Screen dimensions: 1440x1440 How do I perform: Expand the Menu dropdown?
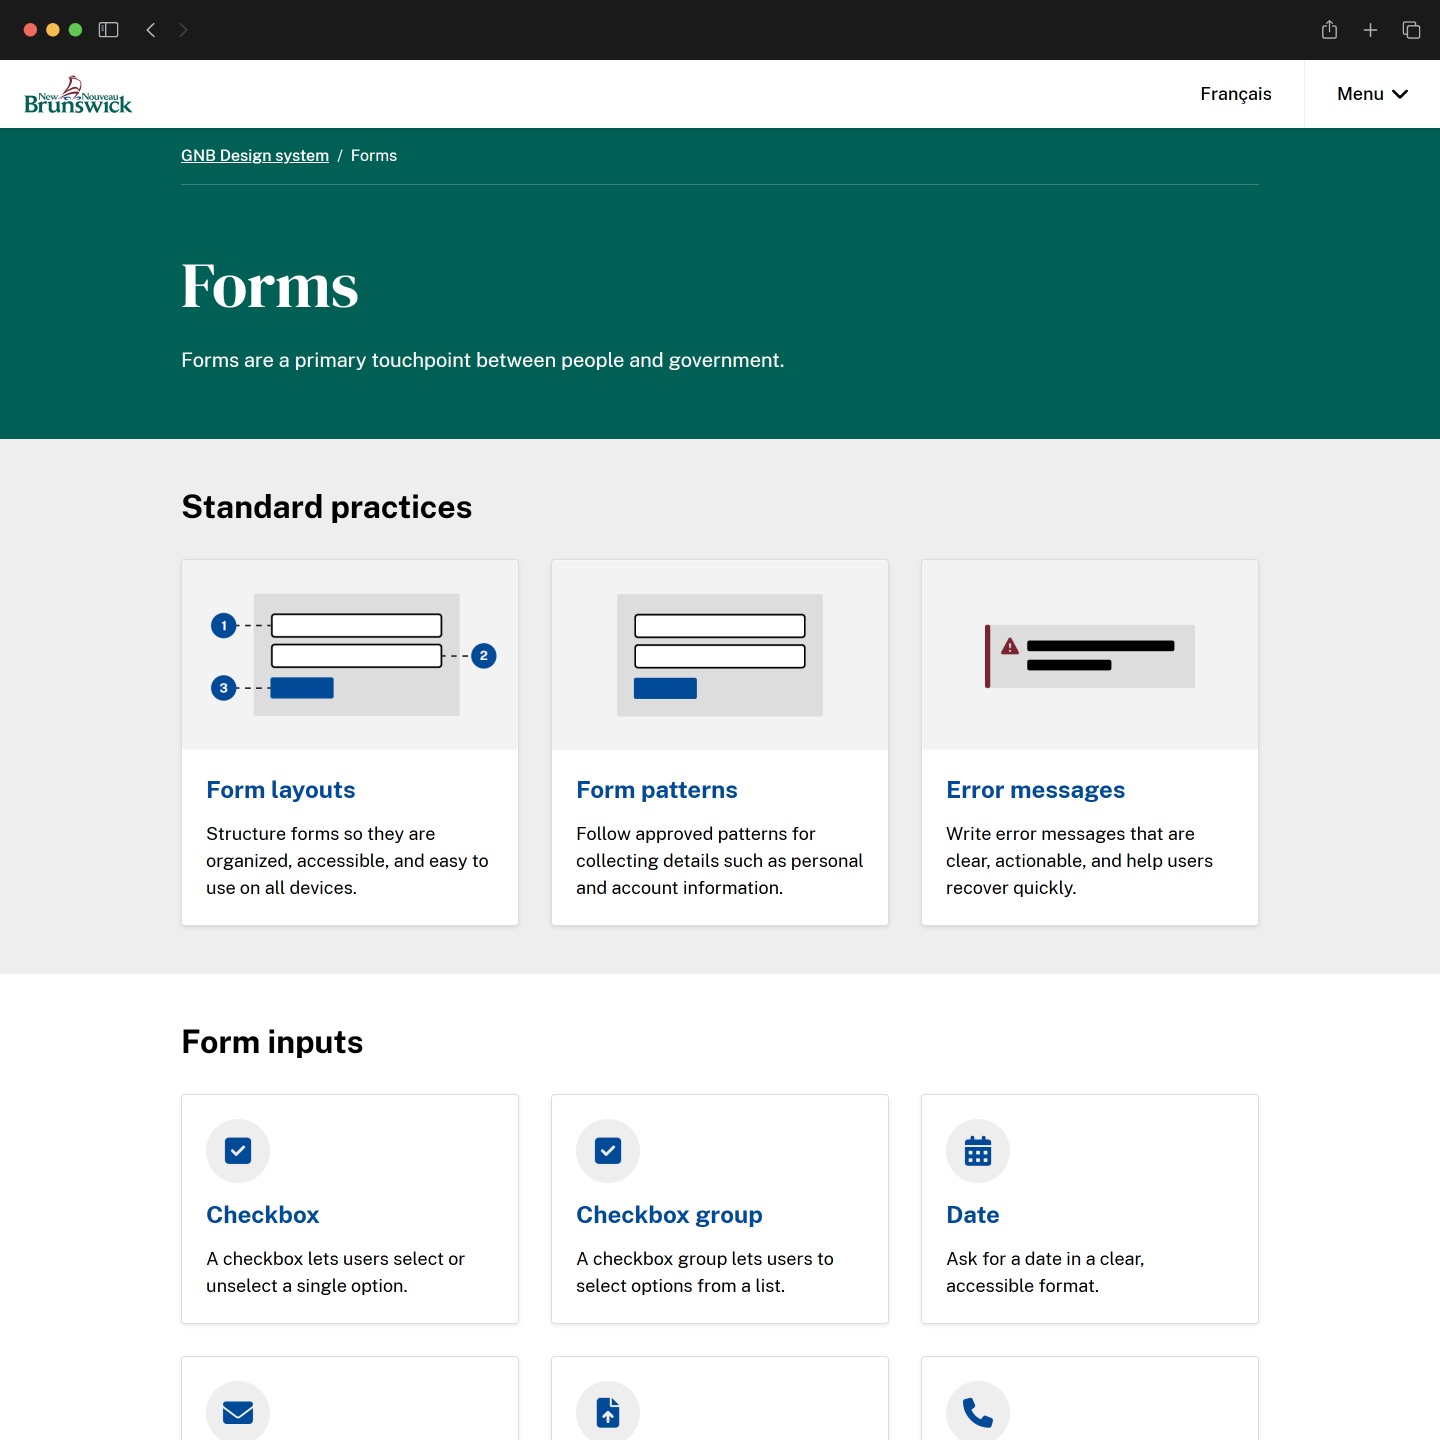coord(1371,93)
